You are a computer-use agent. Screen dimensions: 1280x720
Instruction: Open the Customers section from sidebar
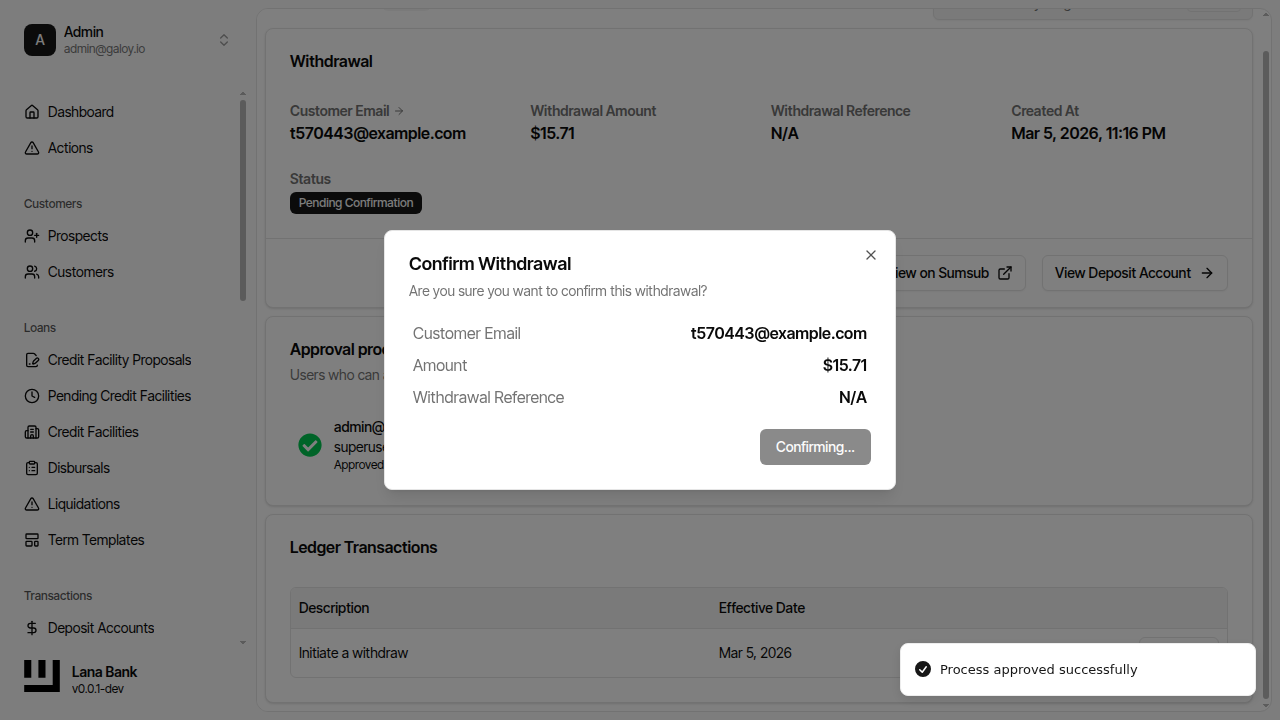79,272
